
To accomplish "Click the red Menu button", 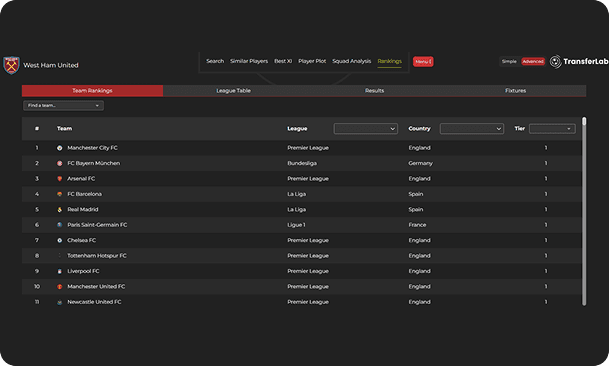I will pos(423,61).
